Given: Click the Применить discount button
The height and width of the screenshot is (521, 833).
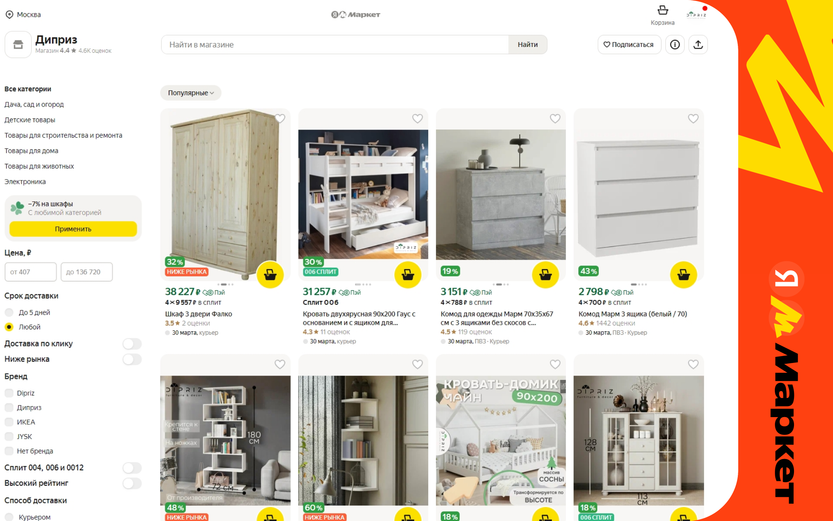Looking at the screenshot, I should coord(73,229).
